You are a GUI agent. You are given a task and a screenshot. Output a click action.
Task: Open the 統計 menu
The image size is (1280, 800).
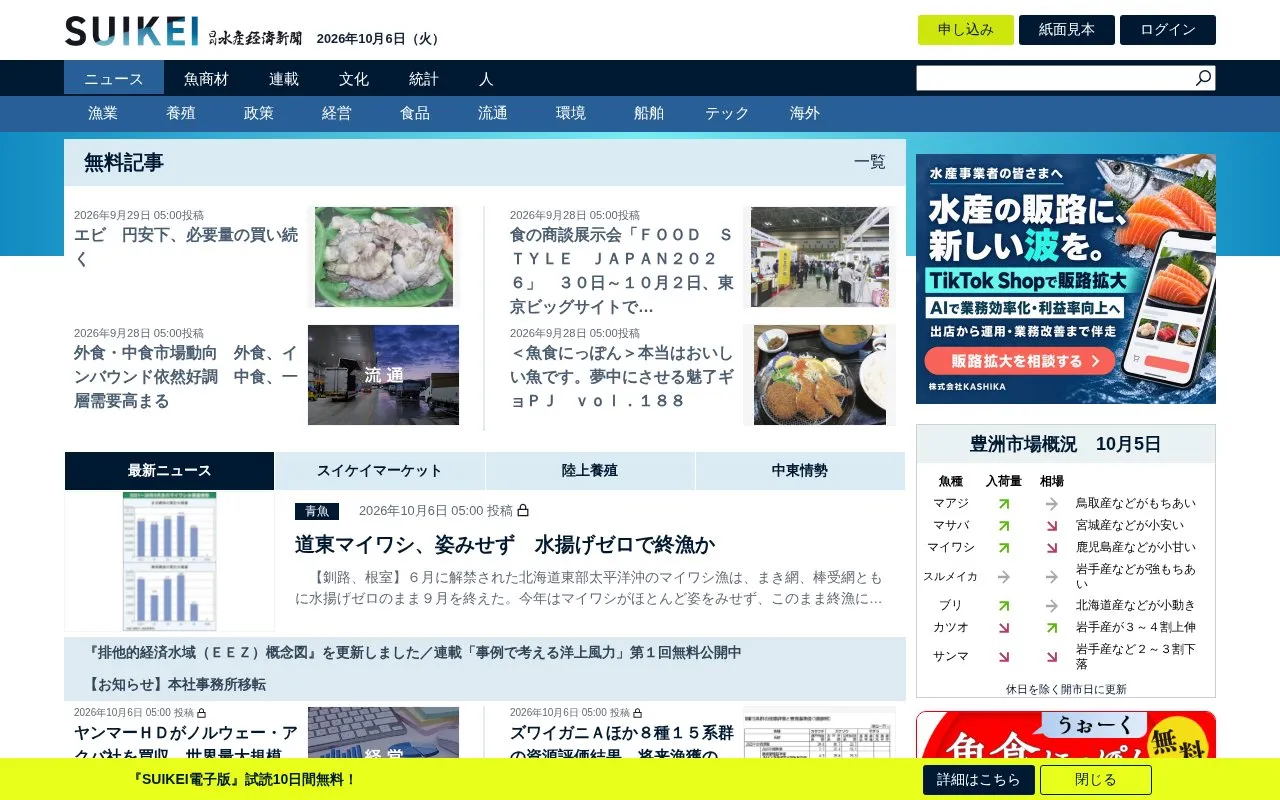424,78
